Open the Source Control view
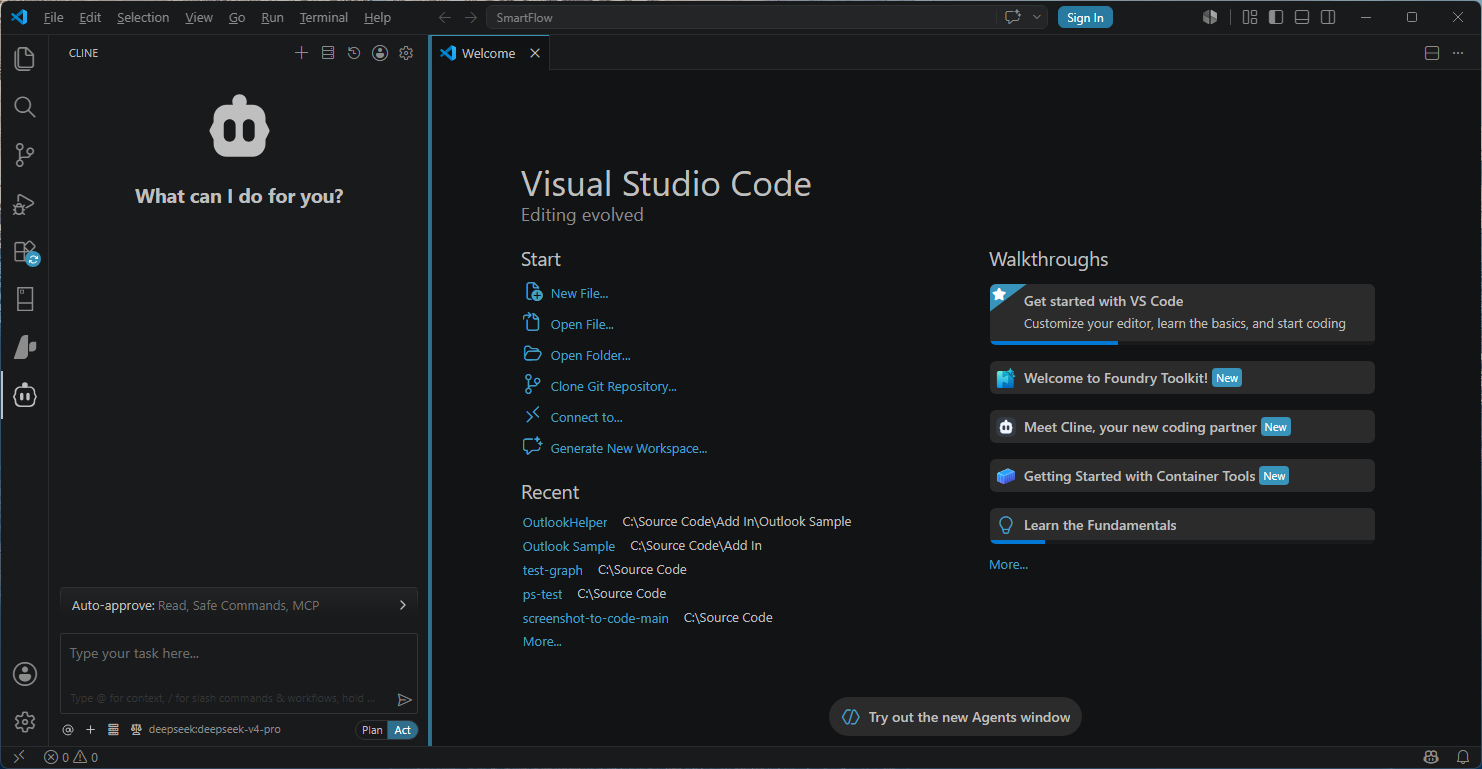Image resolution: width=1482 pixels, height=769 pixels. (x=24, y=155)
